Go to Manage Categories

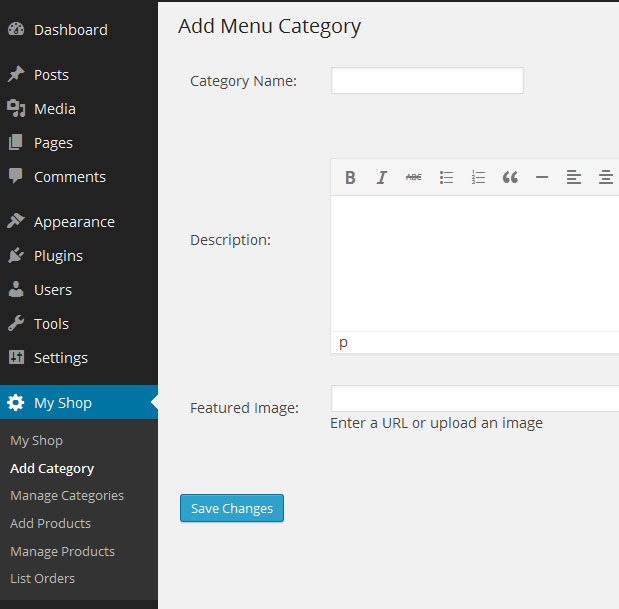coord(67,496)
